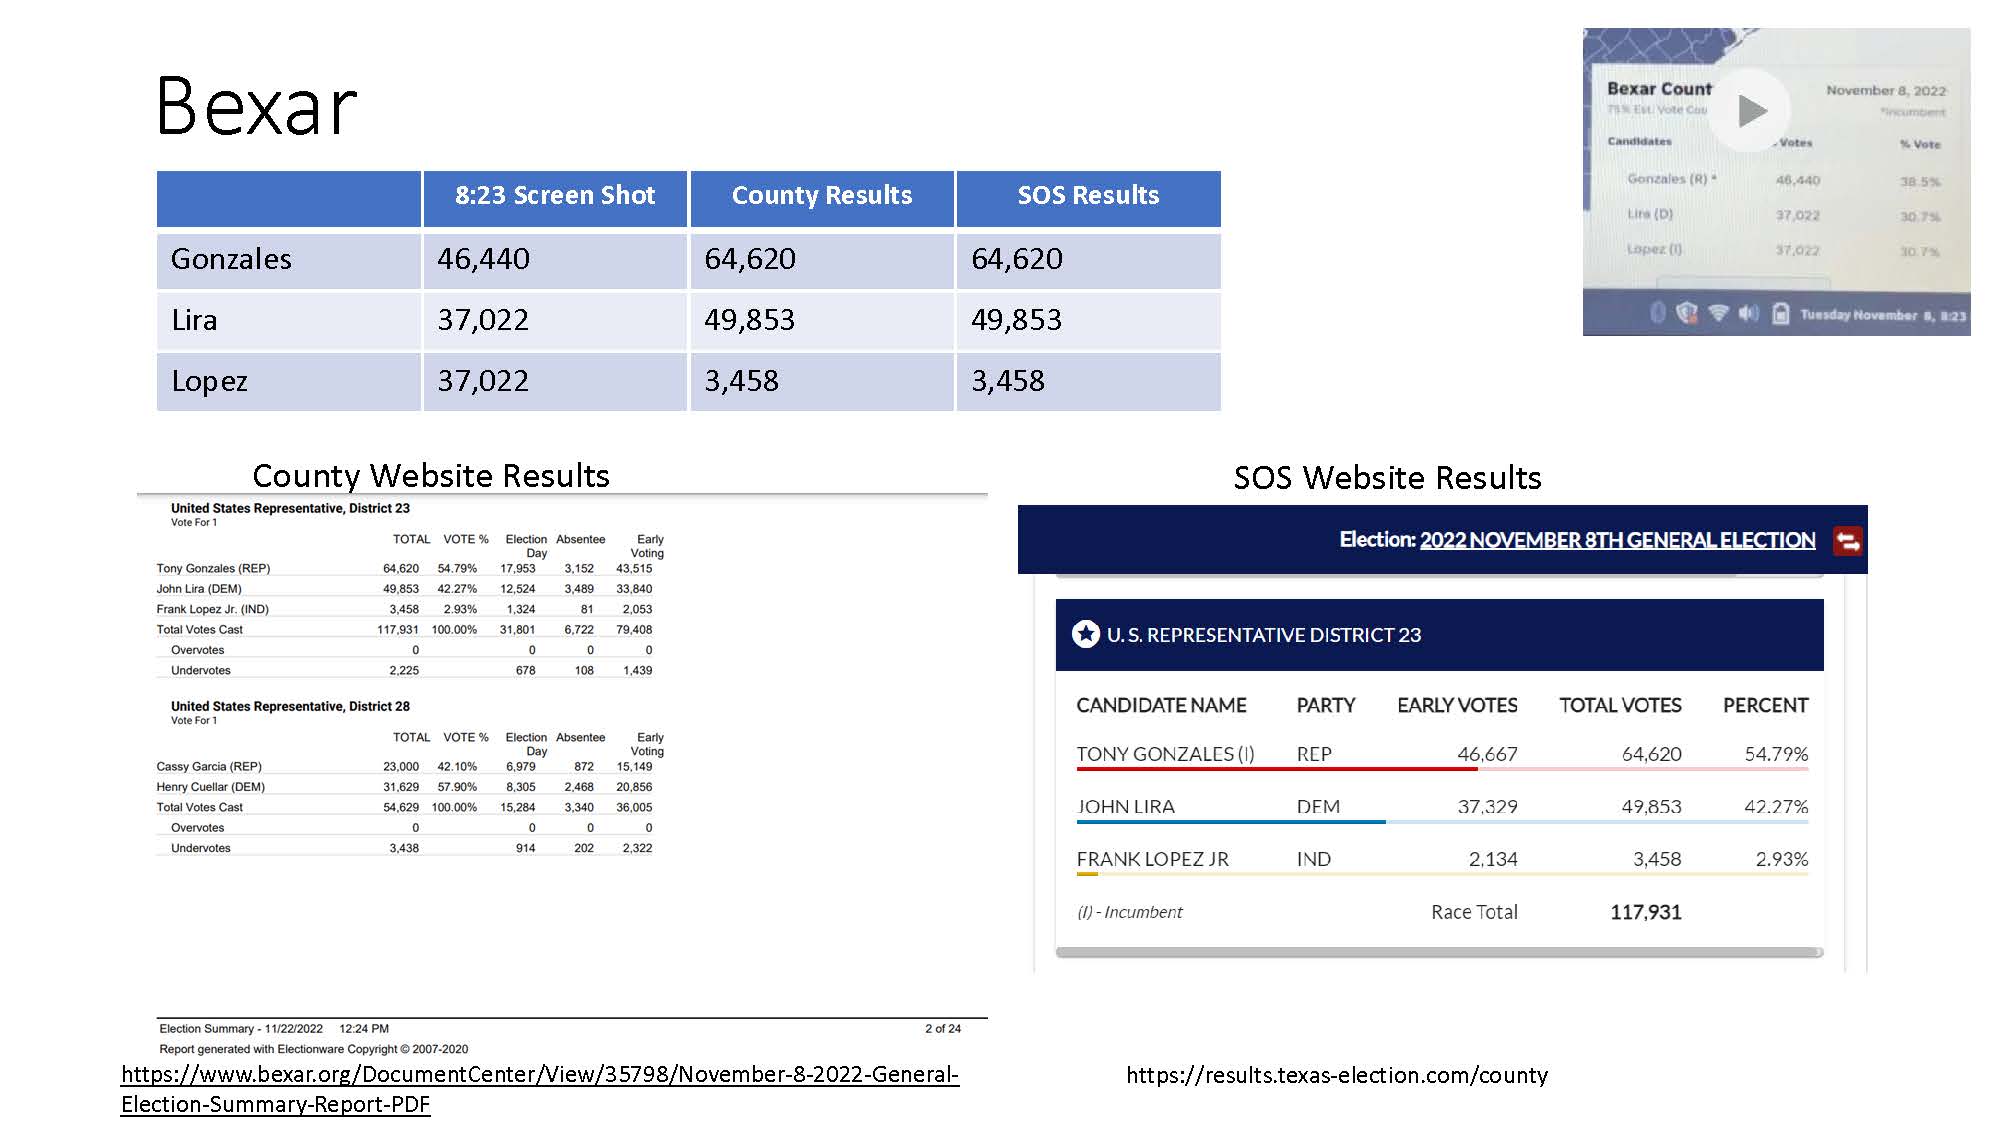This screenshot has height=1125, width=2000.
Task: Click the Wi-Fi icon in the photographed taskbar
Action: (x=1718, y=313)
